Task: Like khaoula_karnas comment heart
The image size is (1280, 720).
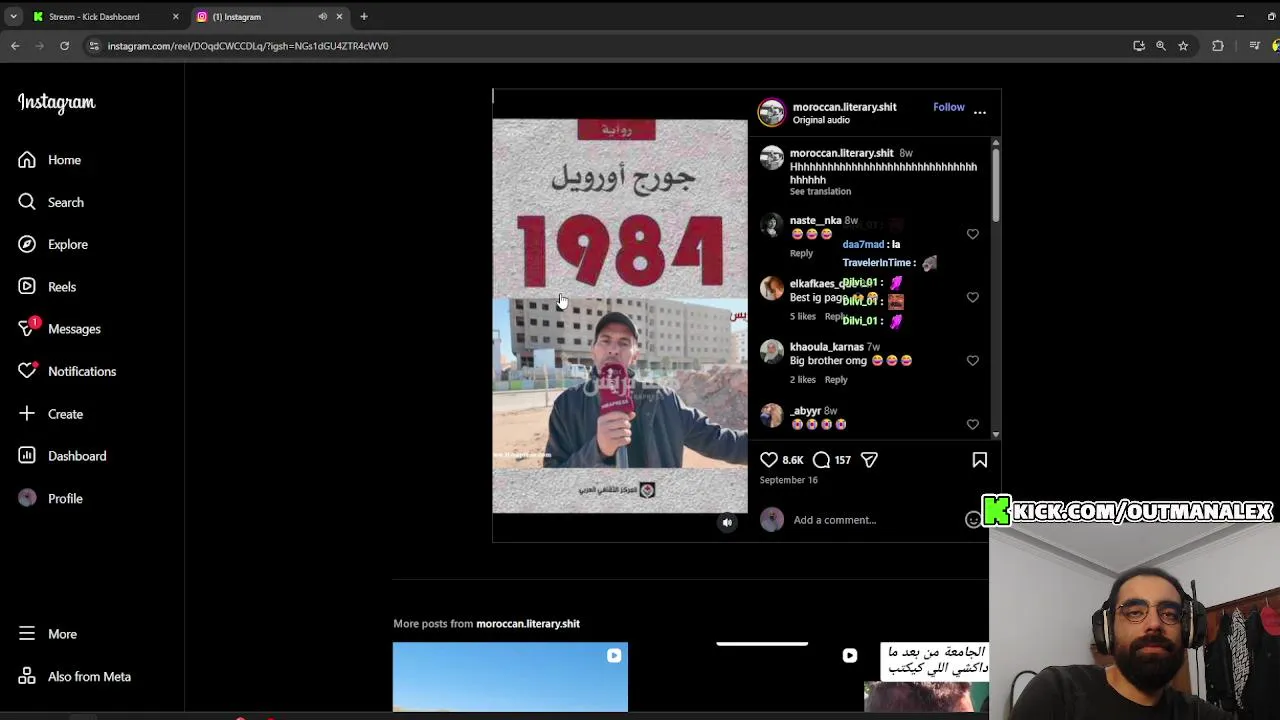Action: (x=973, y=360)
